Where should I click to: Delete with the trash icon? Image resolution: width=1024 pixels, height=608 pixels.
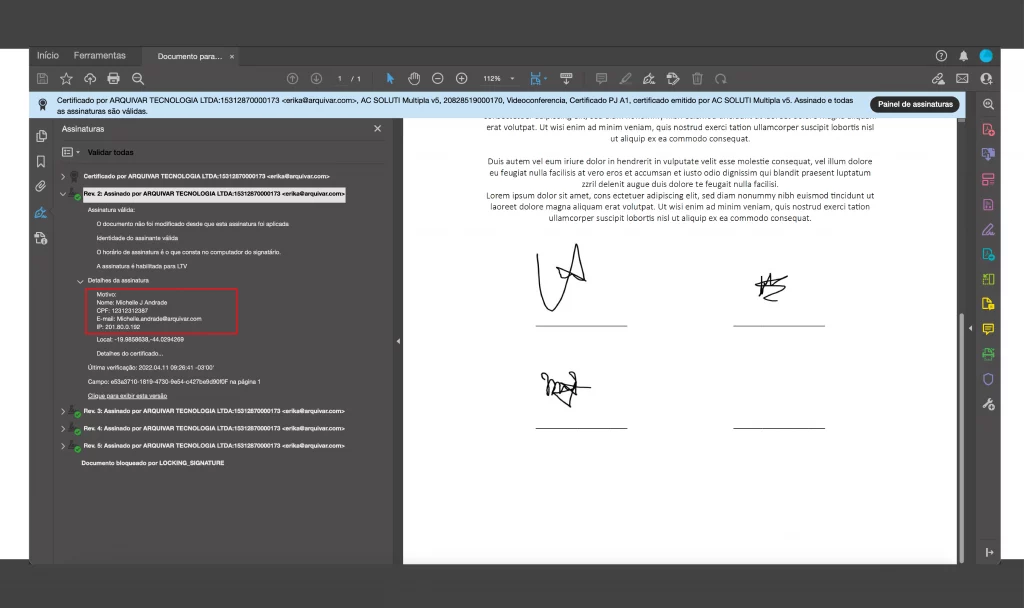tap(697, 78)
